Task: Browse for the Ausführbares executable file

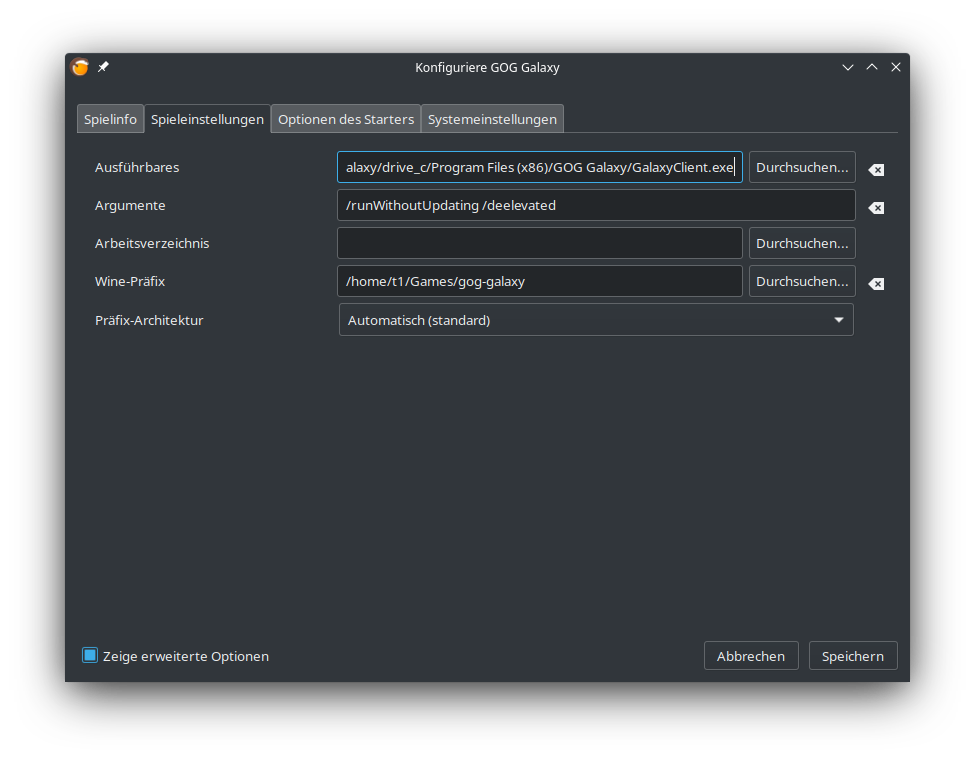Action: pos(802,167)
